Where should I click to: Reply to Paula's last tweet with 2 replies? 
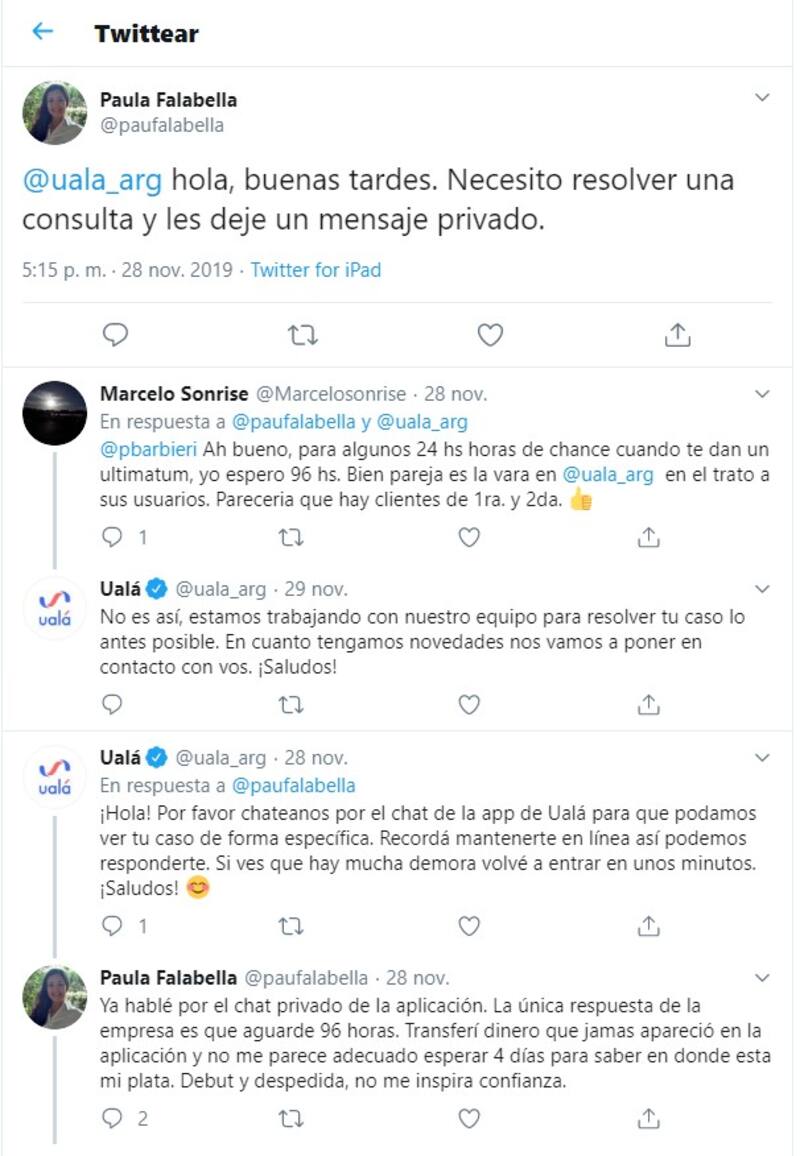click(x=113, y=1118)
